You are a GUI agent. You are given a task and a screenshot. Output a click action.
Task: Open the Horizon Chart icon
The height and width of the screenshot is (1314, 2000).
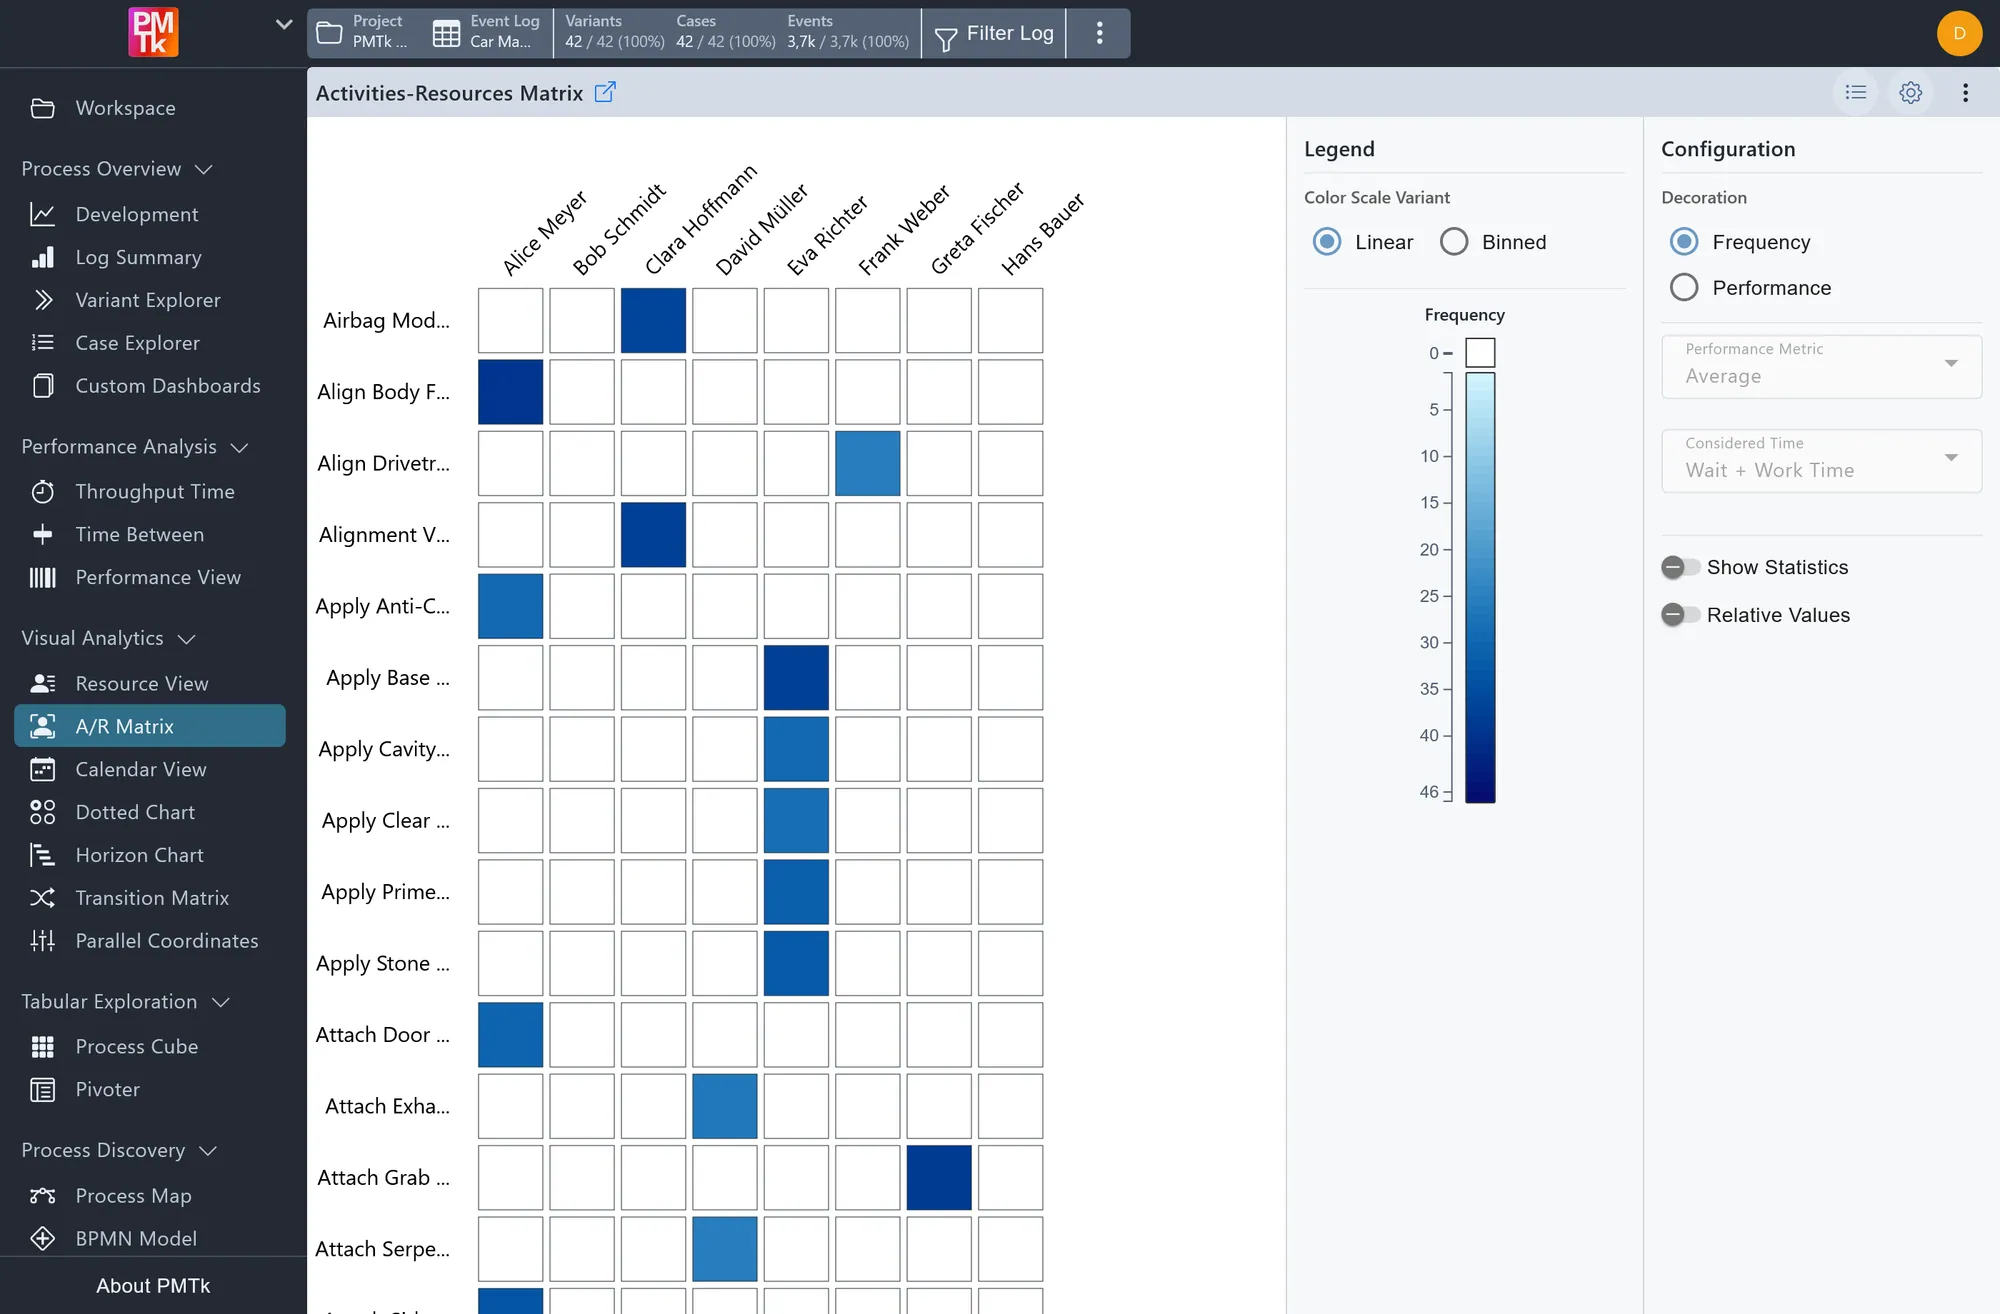[43, 856]
